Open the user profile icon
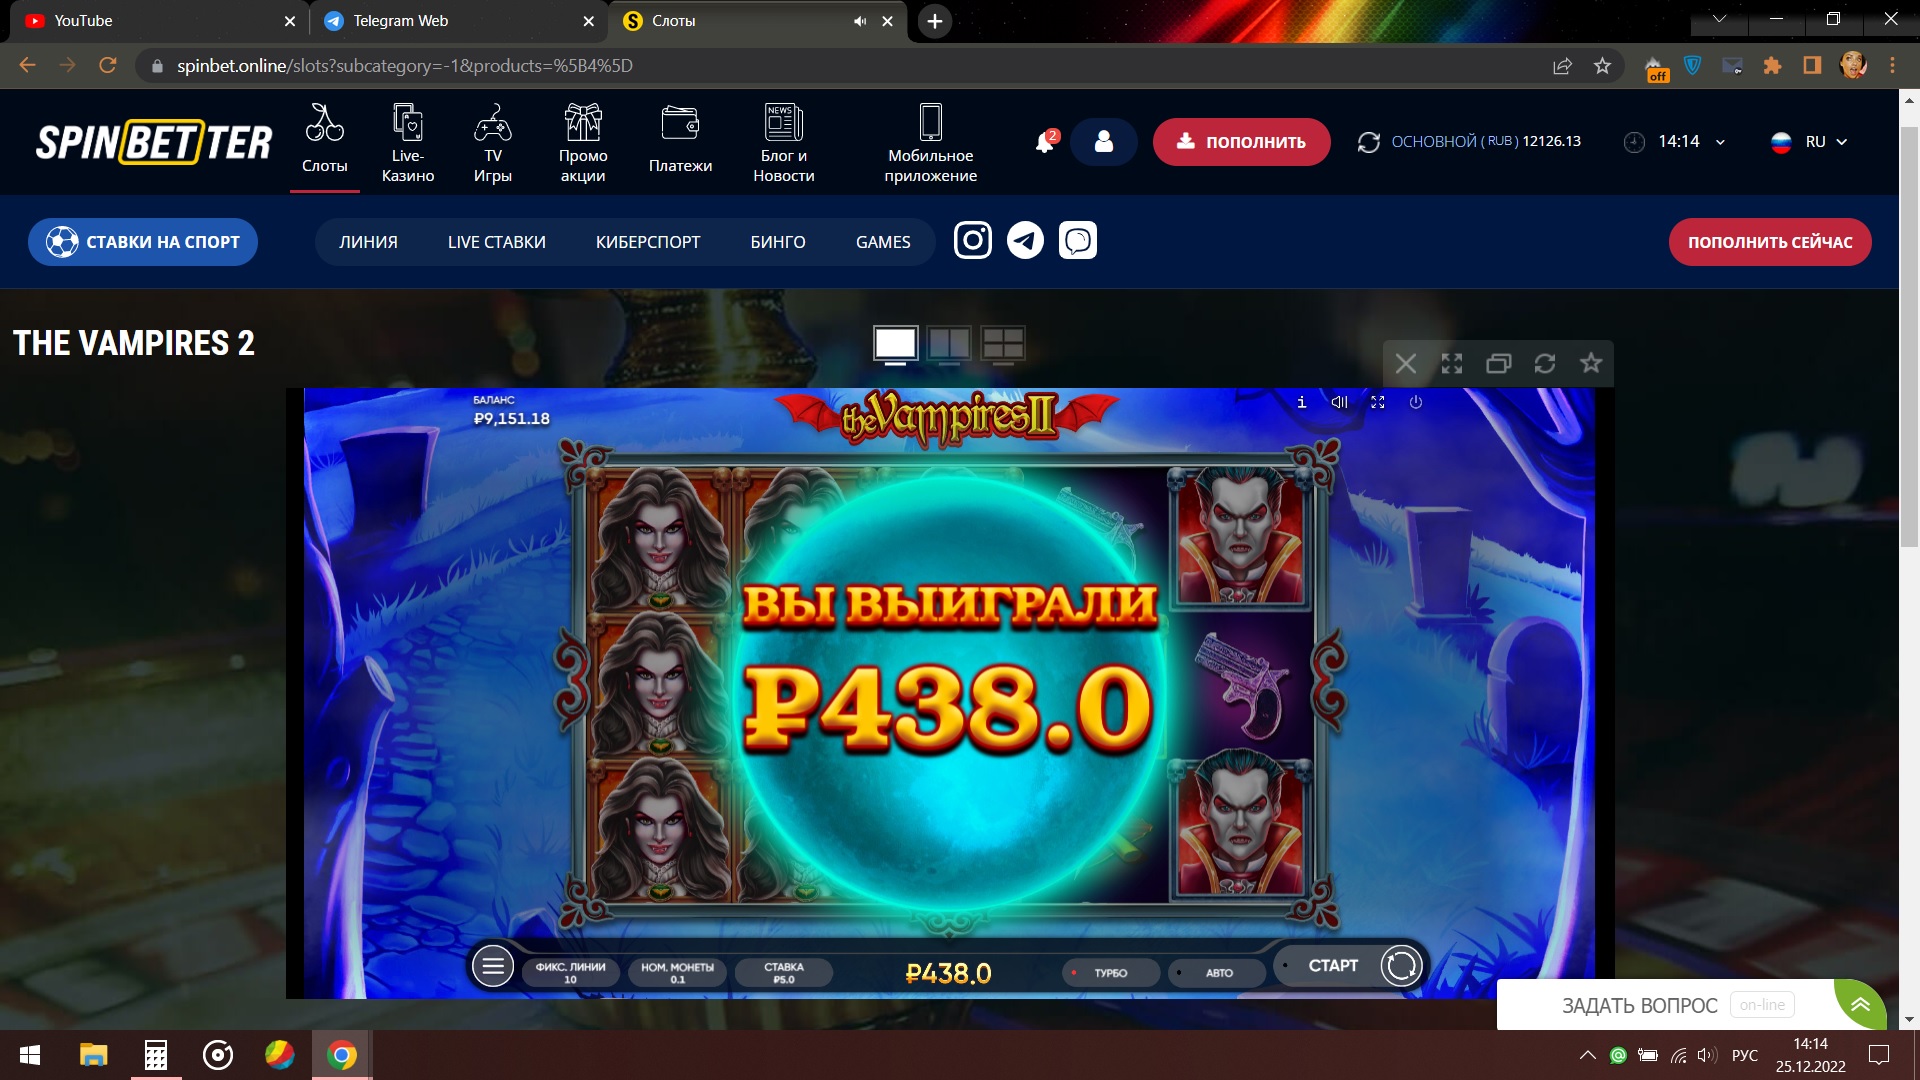 pyautogui.click(x=1104, y=142)
